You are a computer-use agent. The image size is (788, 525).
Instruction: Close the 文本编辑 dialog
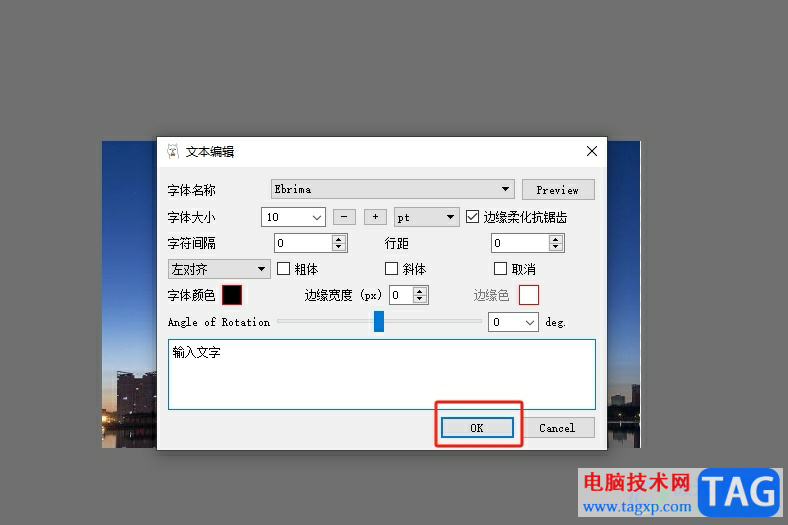pos(592,151)
